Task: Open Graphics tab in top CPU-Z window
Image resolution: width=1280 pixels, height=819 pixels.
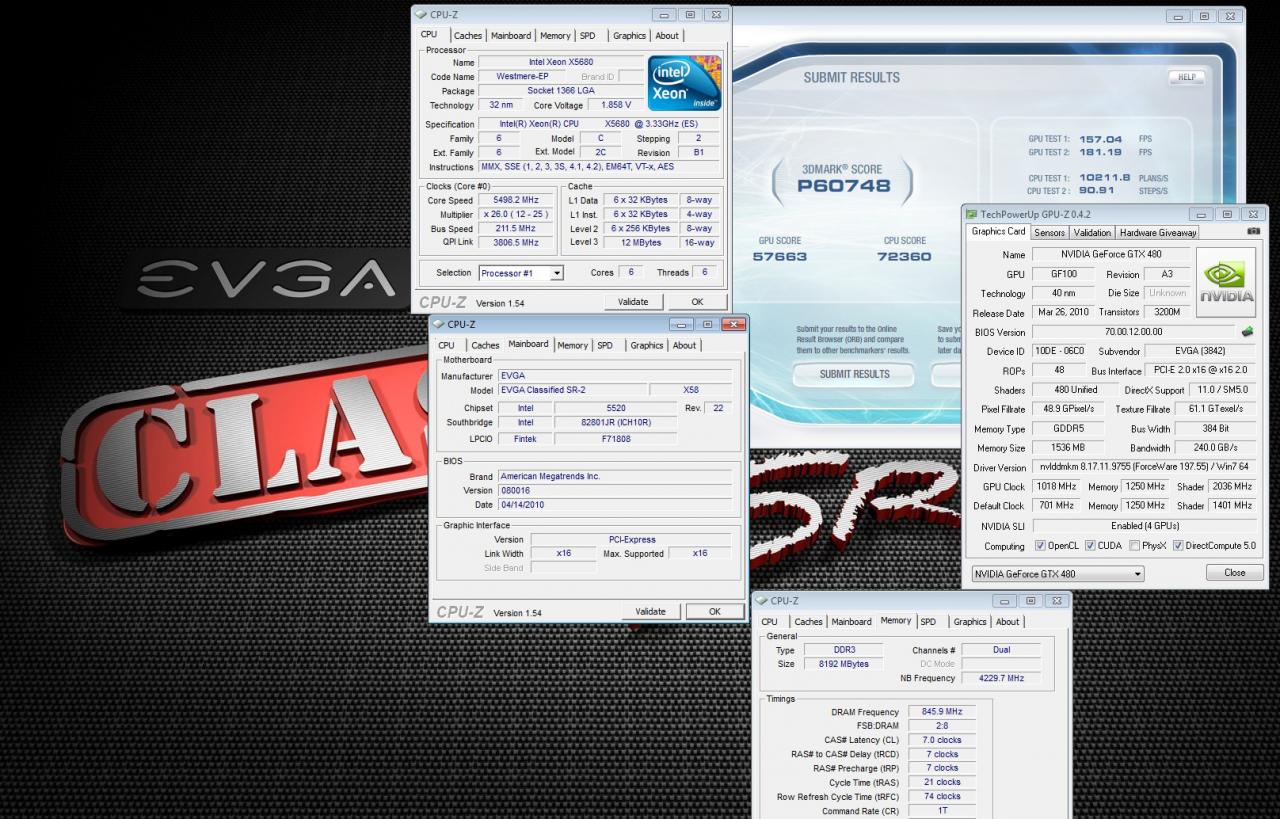Action: [629, 36]
